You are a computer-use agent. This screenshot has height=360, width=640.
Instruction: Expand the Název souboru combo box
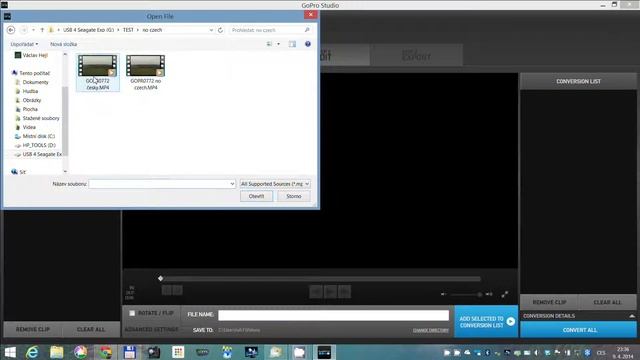tap(232, 184)
